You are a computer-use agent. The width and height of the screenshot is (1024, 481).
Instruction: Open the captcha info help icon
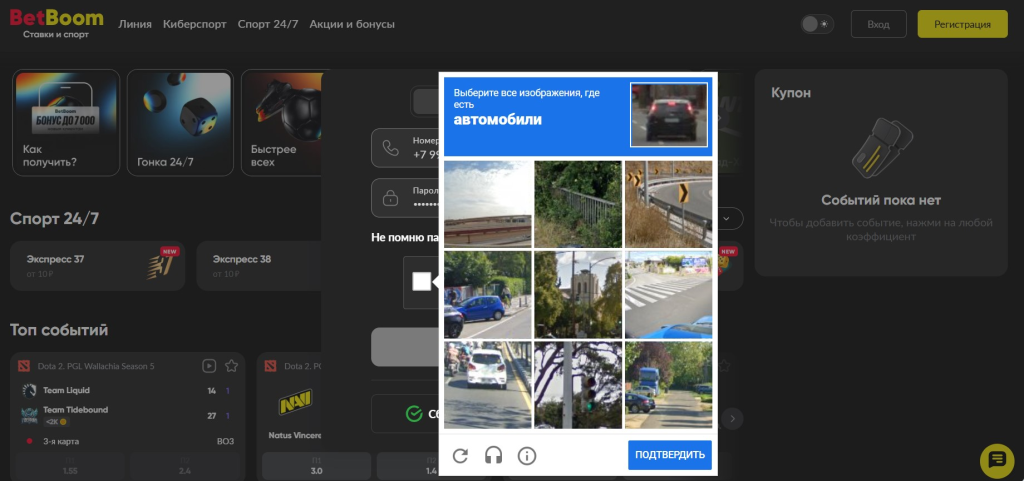tap(527, 456)
